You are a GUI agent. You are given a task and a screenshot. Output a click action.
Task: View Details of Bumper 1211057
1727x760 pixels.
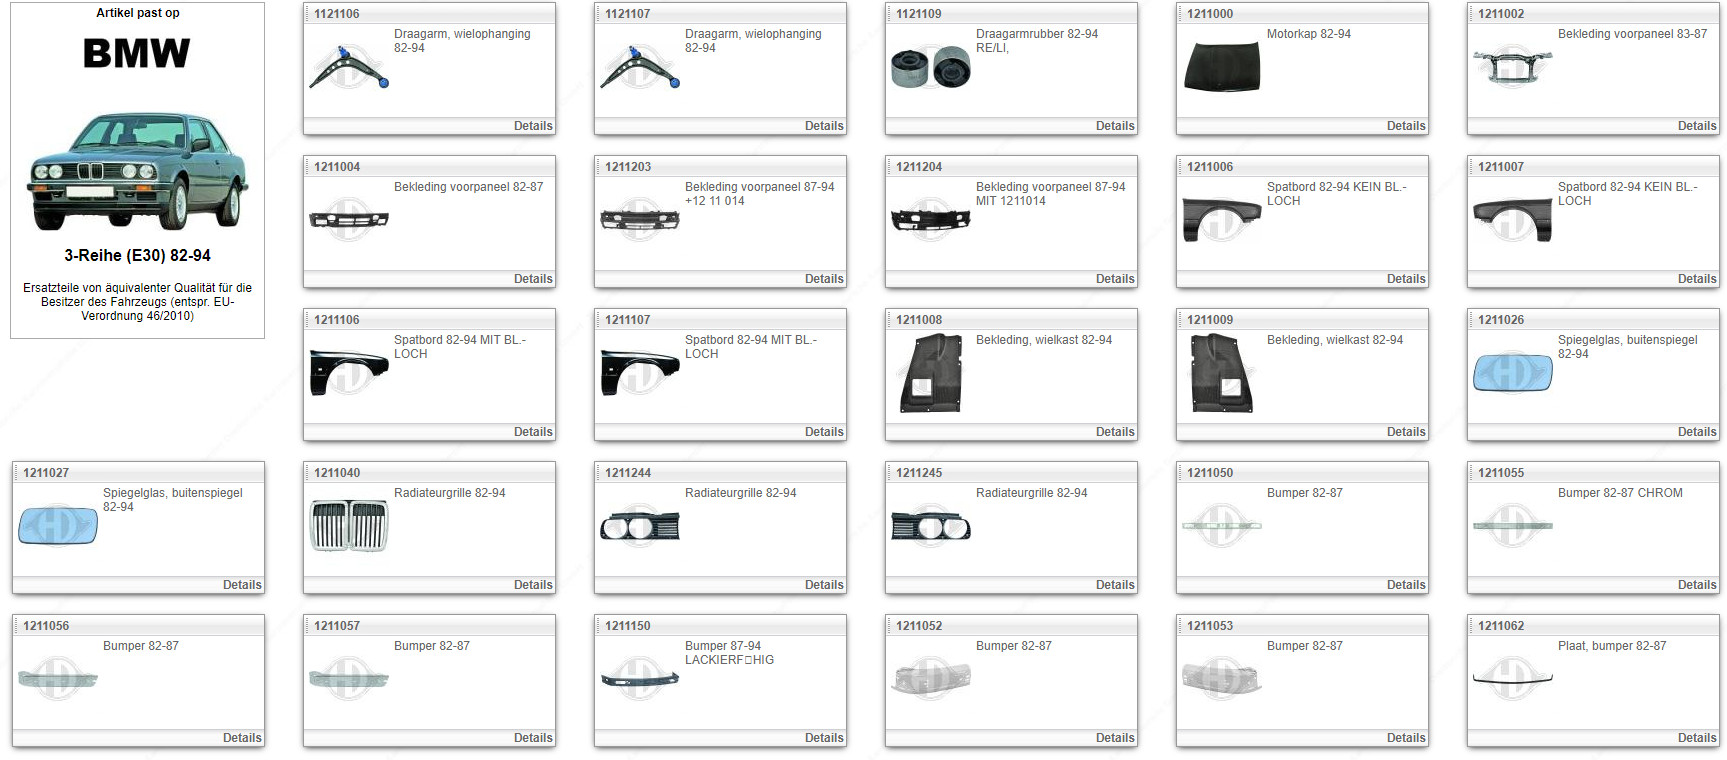point(533,738)
